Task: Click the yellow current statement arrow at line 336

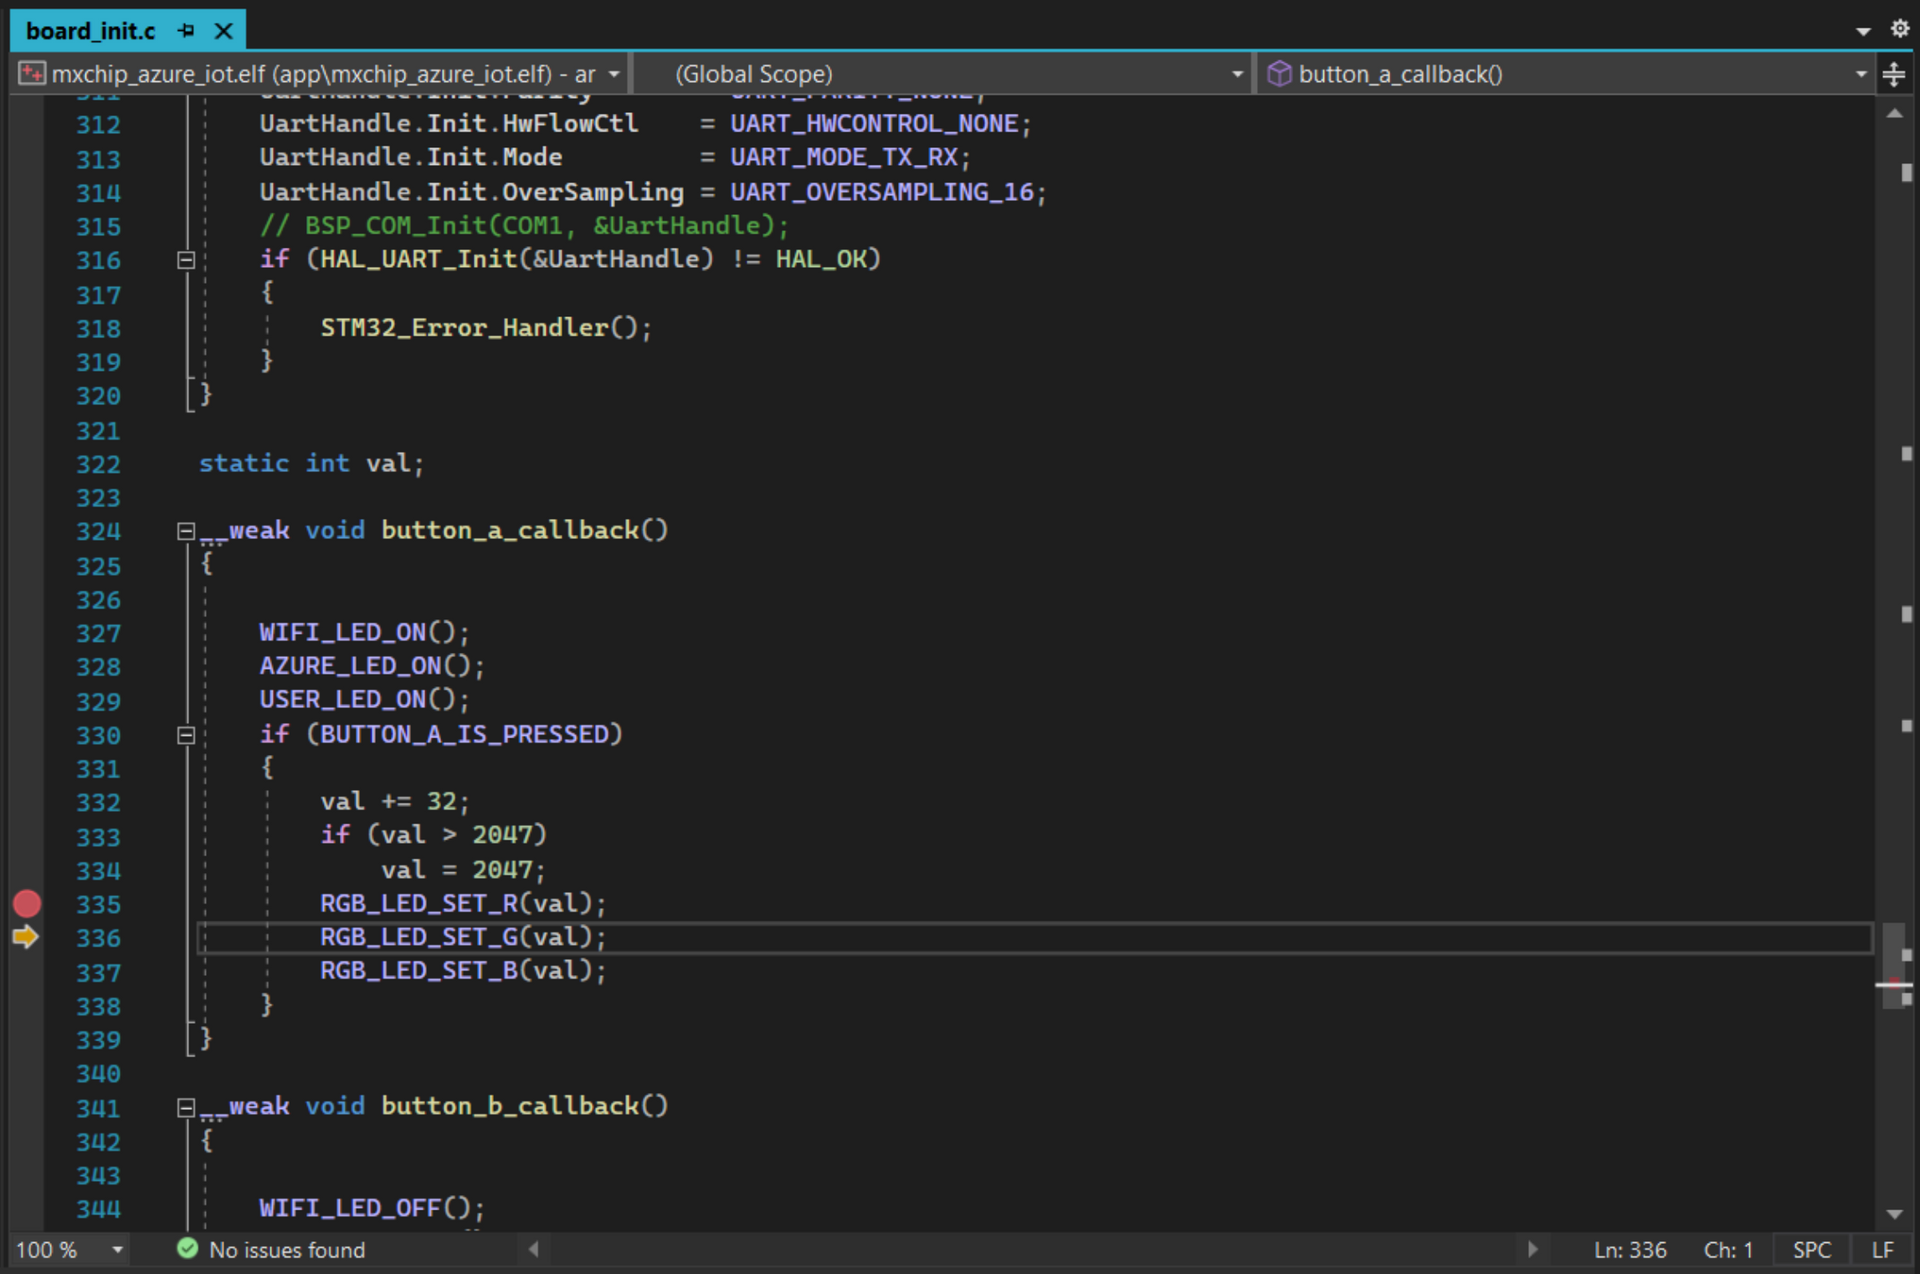Action: (x=25, y=937)
